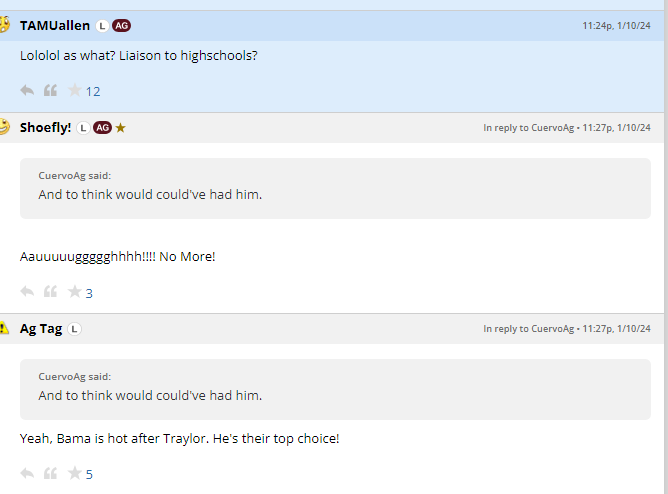Image resolution: width=668 pixels, height=494 pixels.
Task: Star Ag Tag's post
Action: (x=74, y=473)
